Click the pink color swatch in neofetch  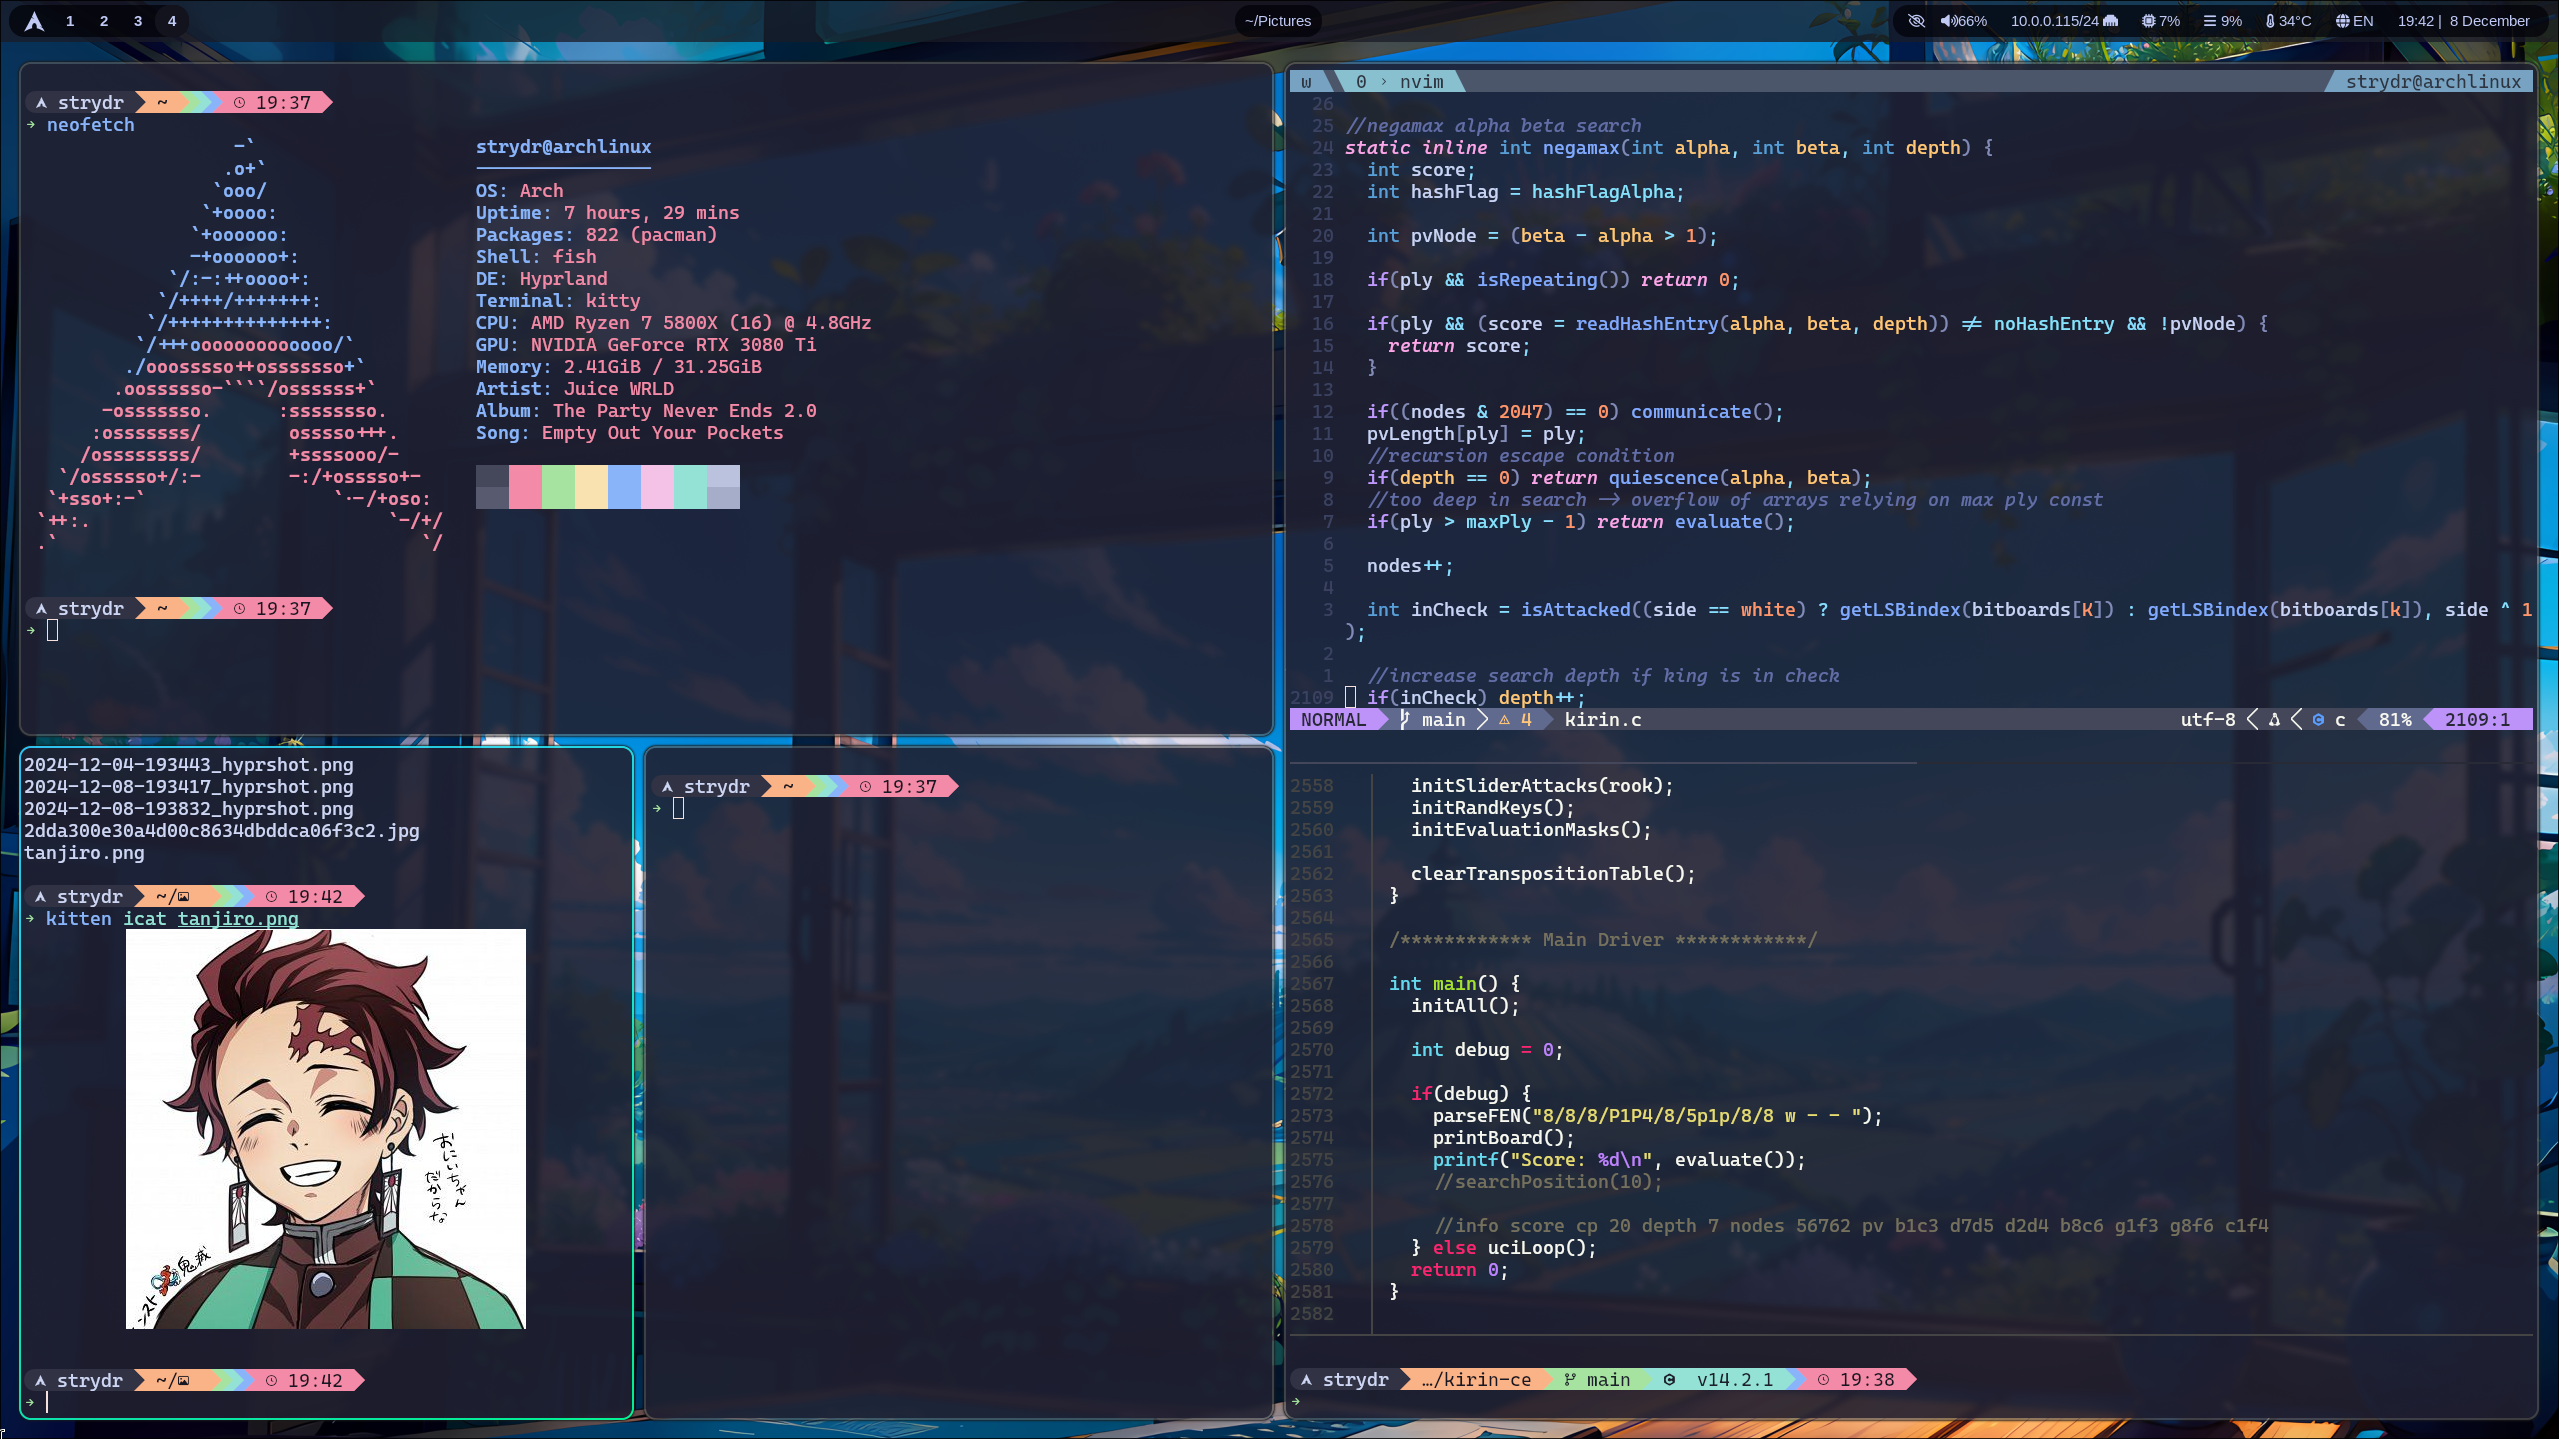pyautogui.click(x=525, y=487)
